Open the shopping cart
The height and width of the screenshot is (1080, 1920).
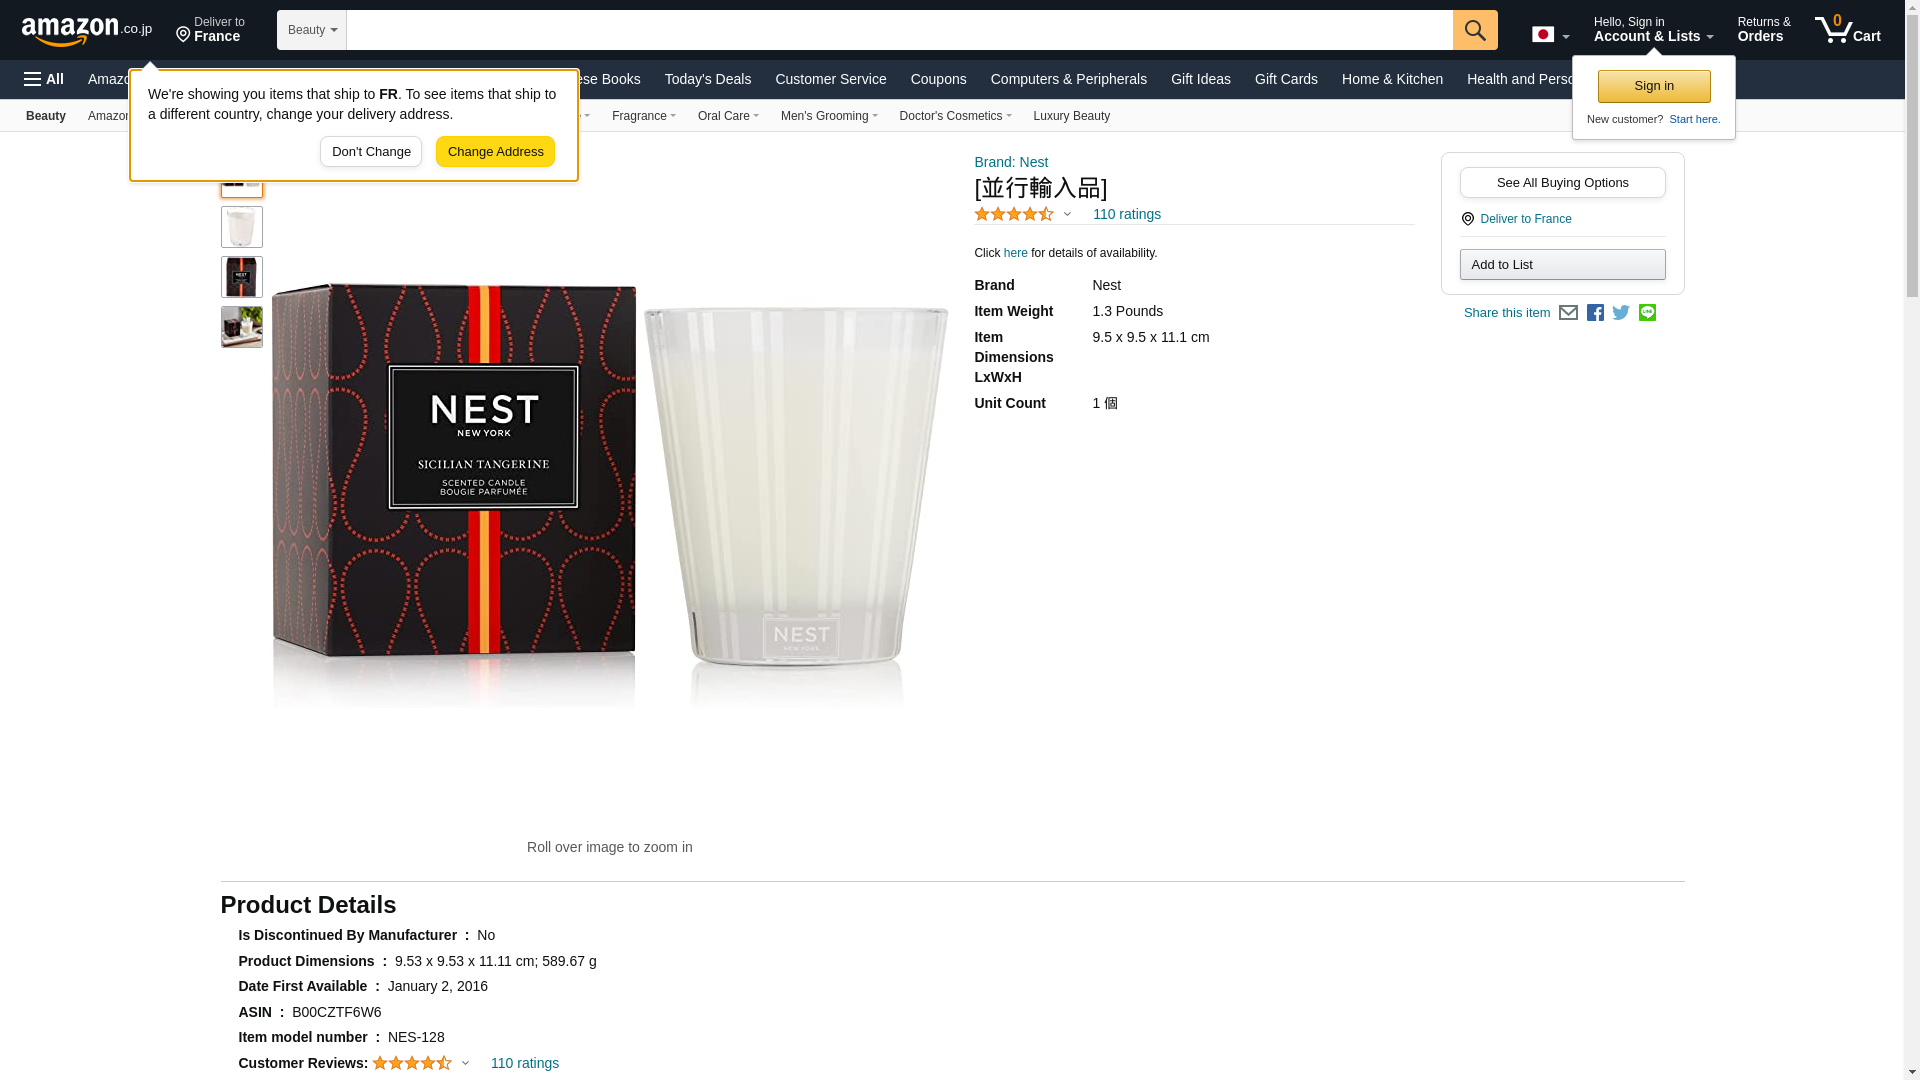click(x=1848, y=30)
